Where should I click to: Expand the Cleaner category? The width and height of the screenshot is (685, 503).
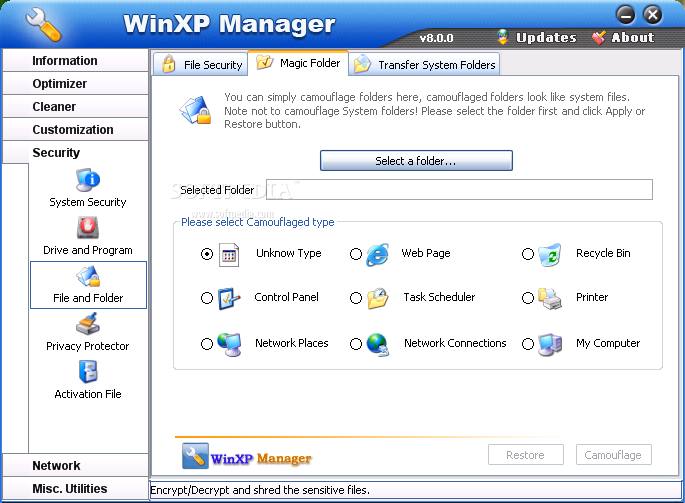(x=75, y=107)
